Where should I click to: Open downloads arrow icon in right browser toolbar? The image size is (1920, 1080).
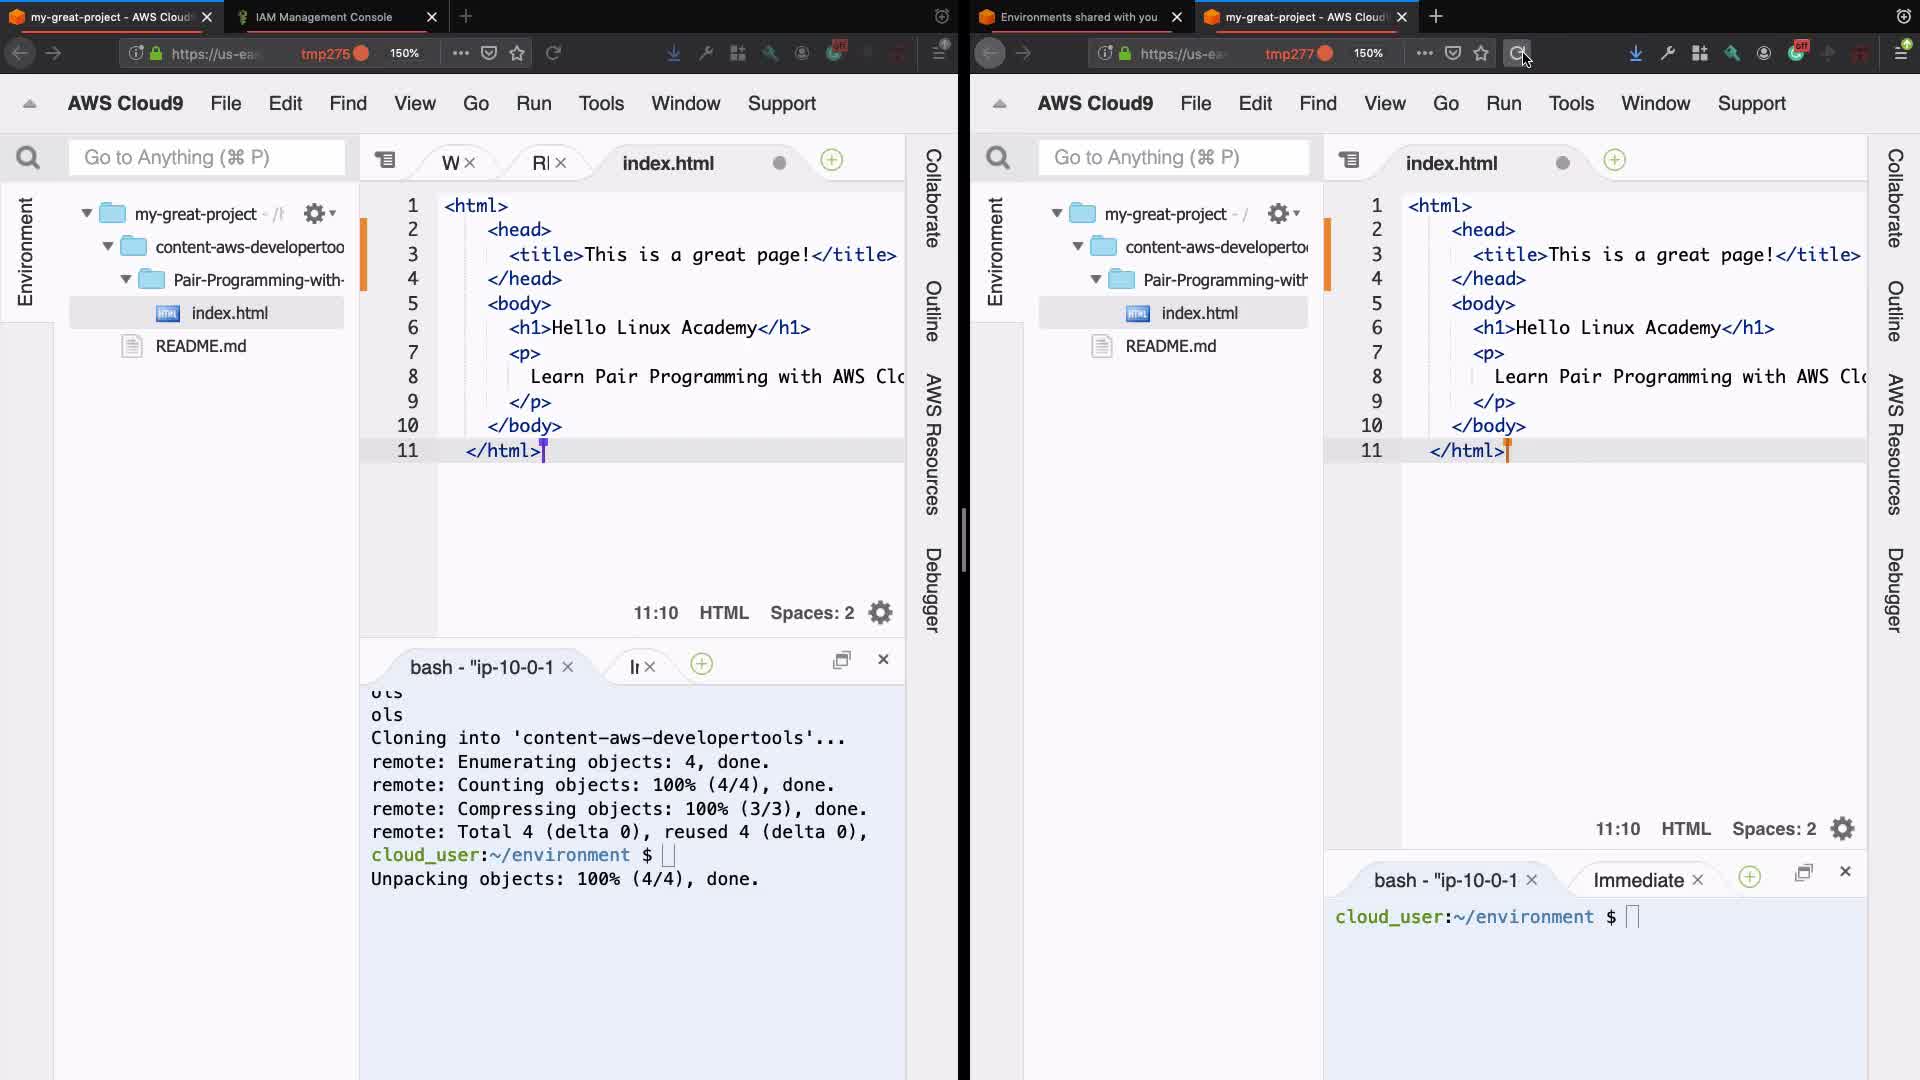click(x=1635, y=53)
